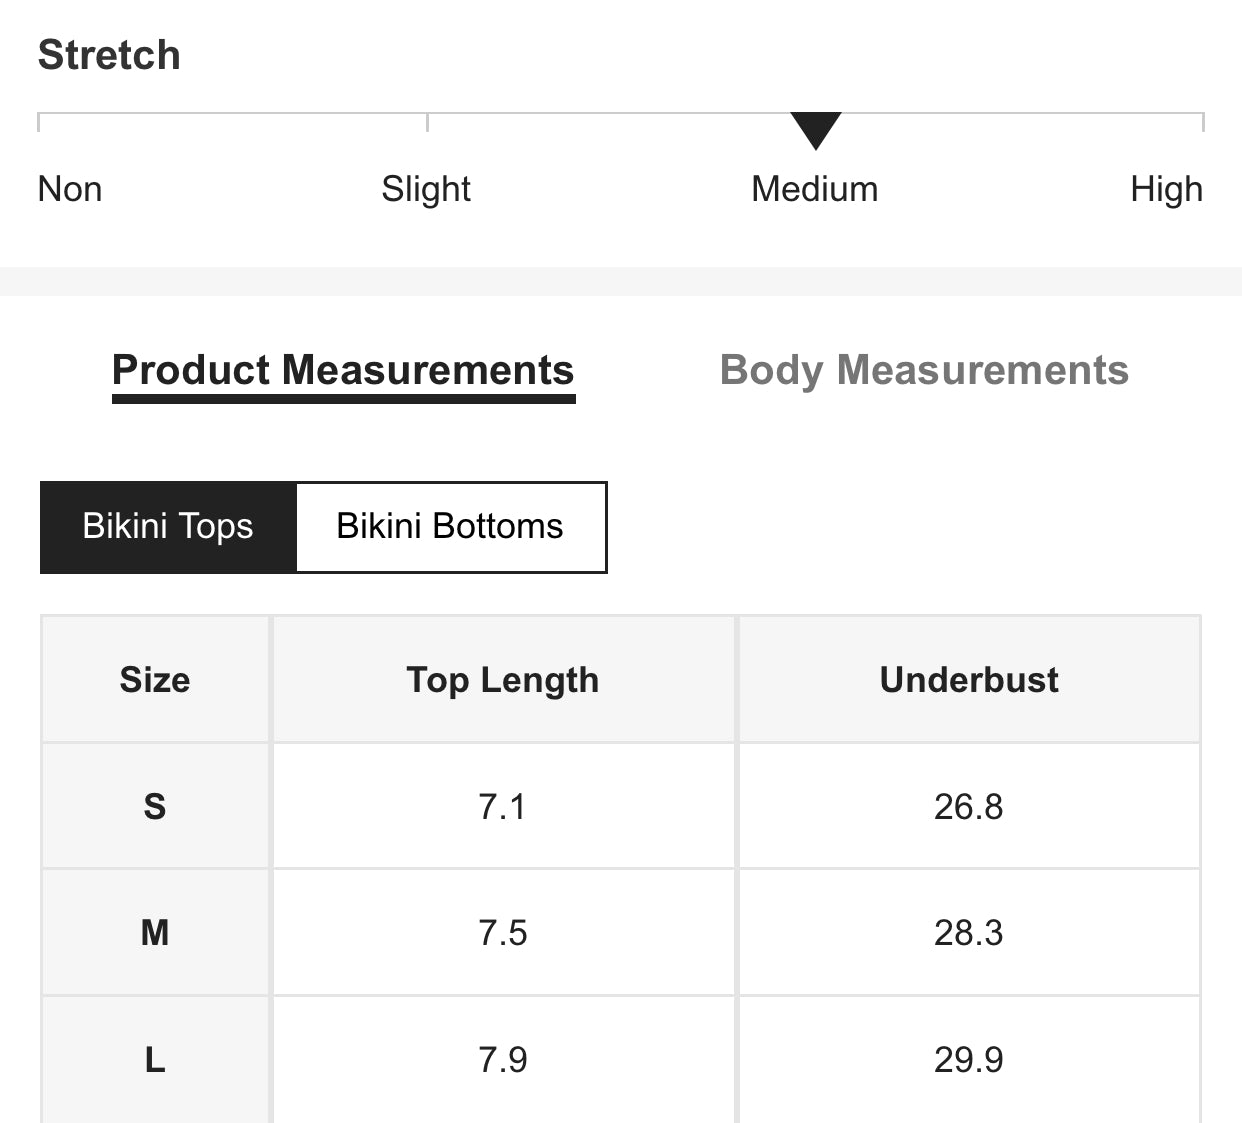Open the Bikini Bottoms size table
Image resolution: width=1242 pixels, height=1123 pixels.
pos(450,526)
